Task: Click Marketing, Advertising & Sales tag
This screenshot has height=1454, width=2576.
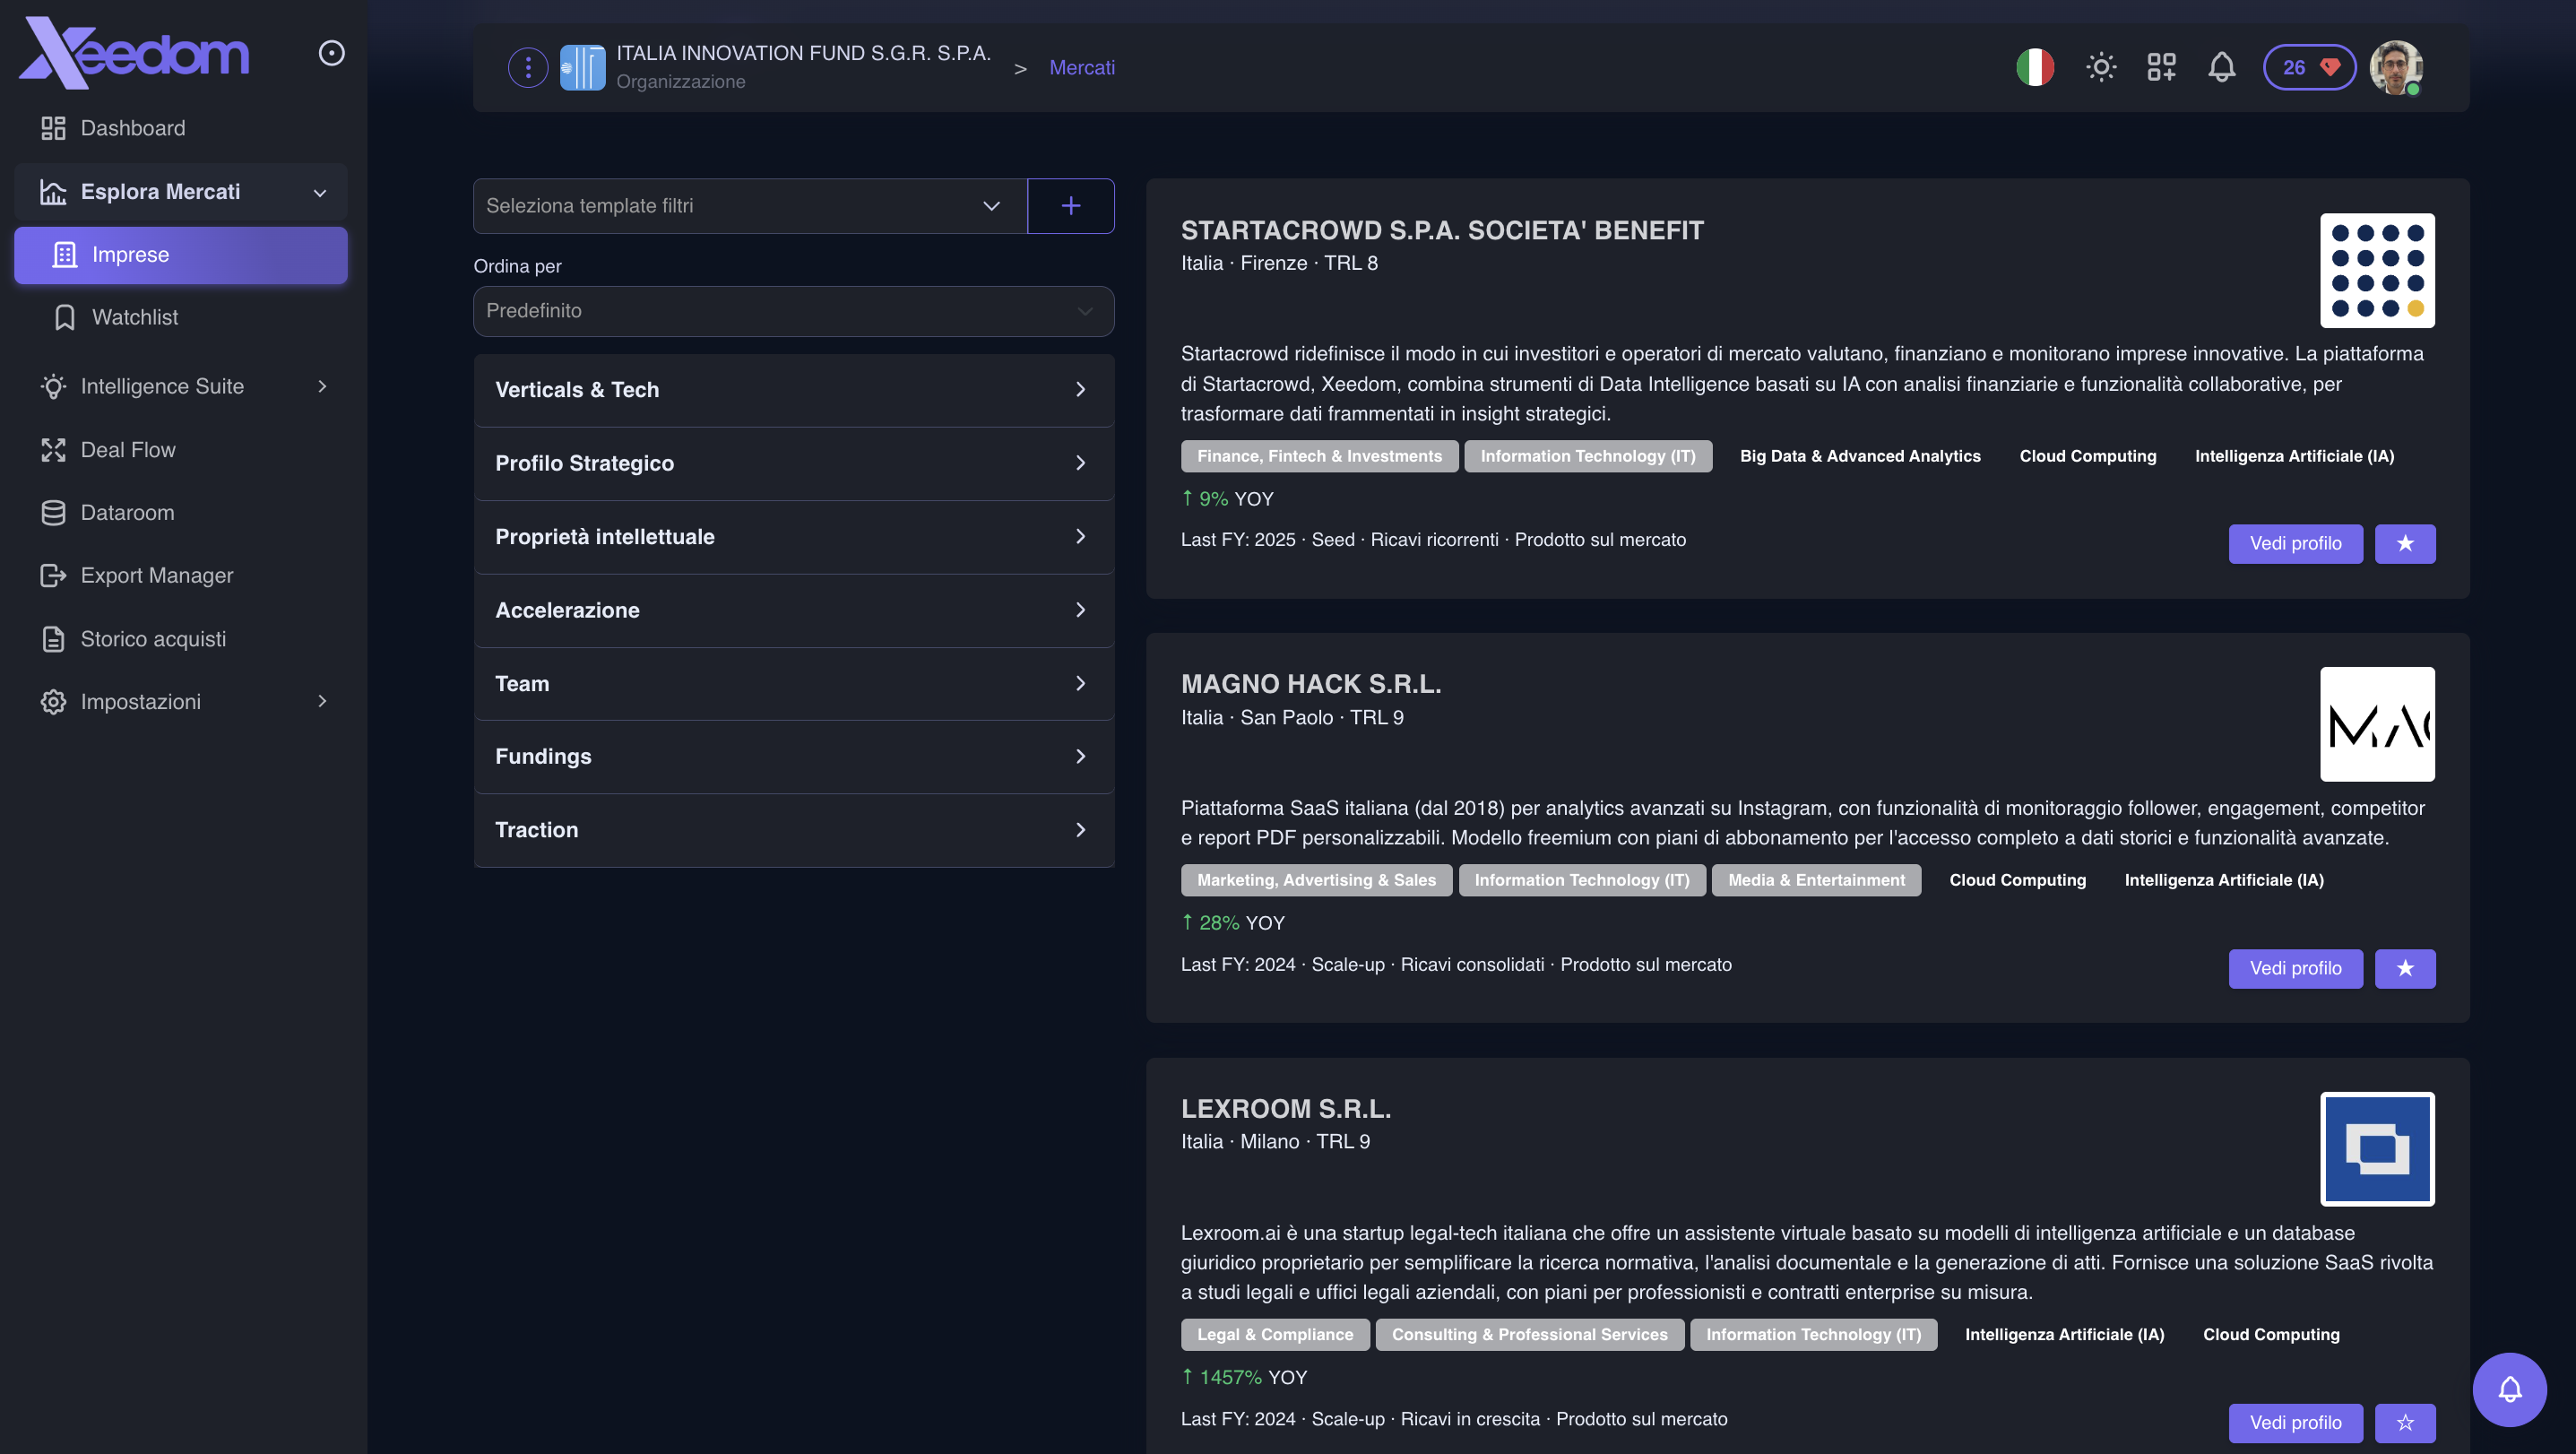Action: click(1316, 880)
